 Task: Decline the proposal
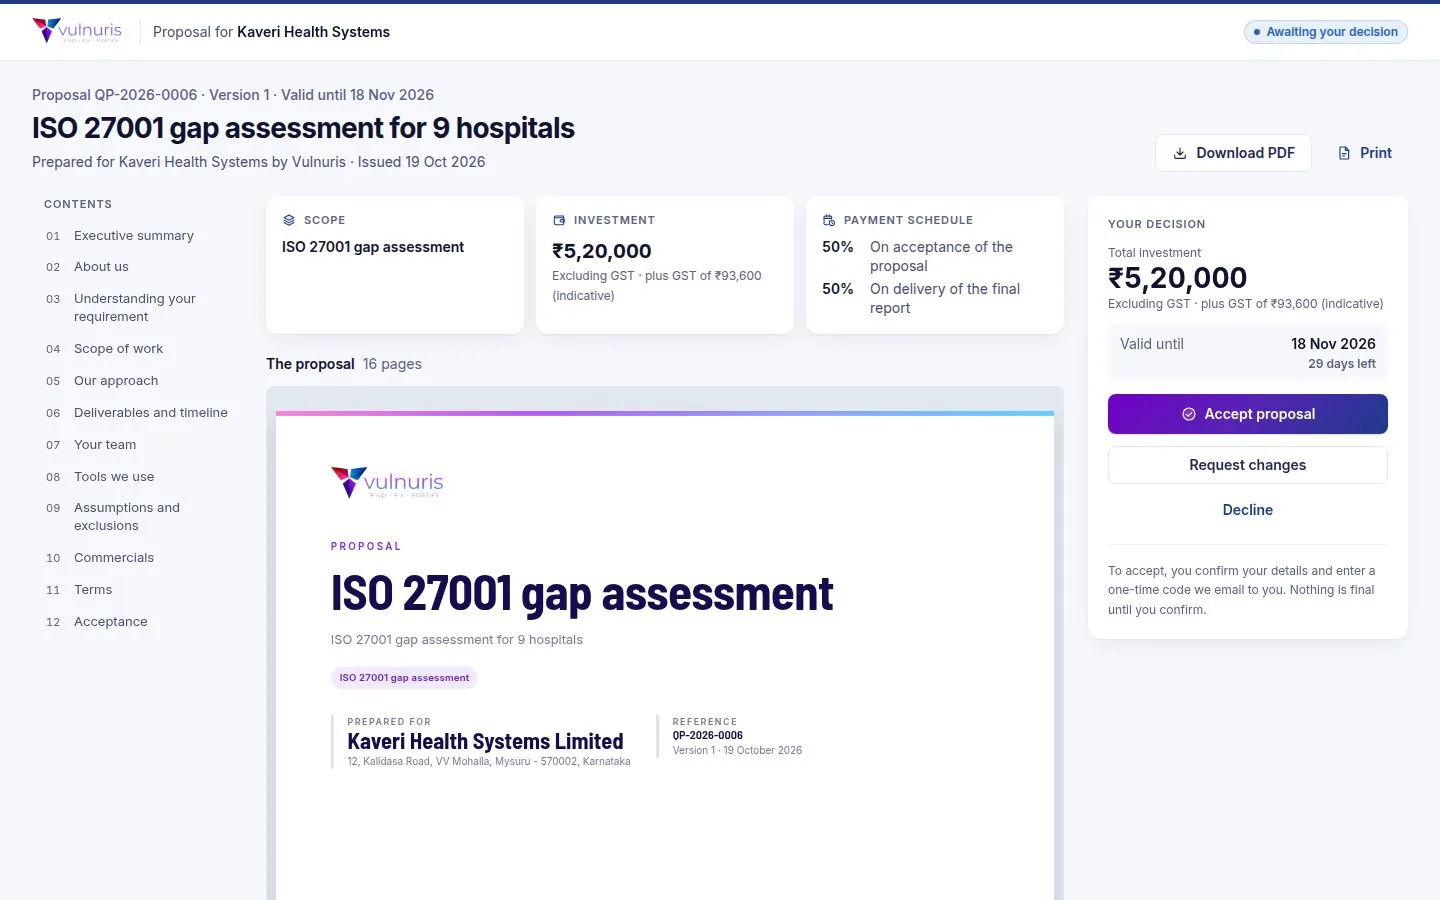1248,510
